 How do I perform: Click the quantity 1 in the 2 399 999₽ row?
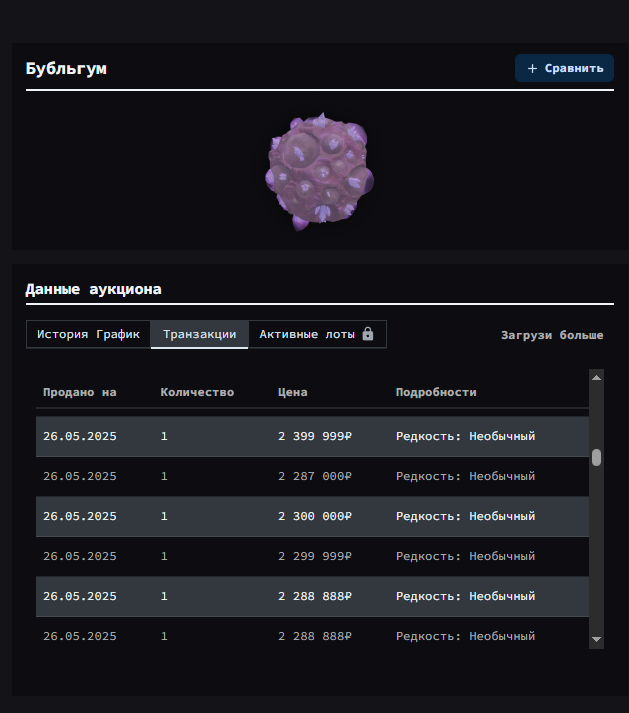pos(164,436)
